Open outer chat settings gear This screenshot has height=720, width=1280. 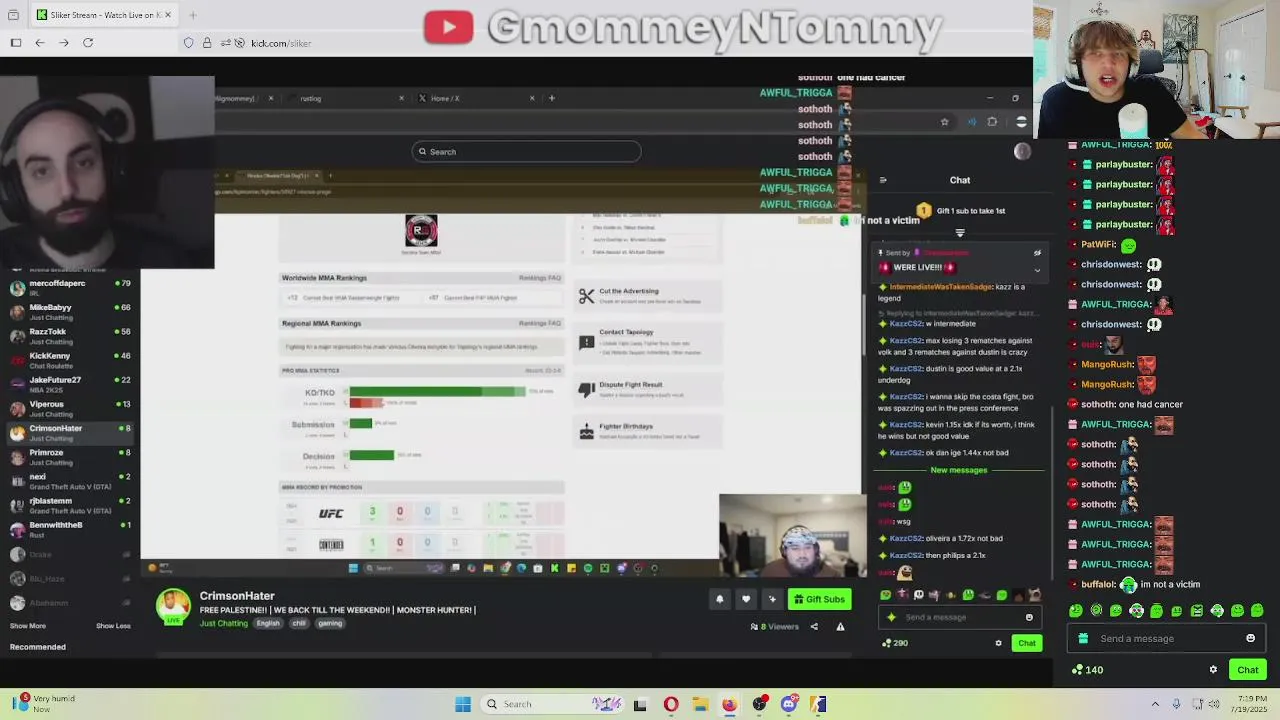pos(1213,670)
